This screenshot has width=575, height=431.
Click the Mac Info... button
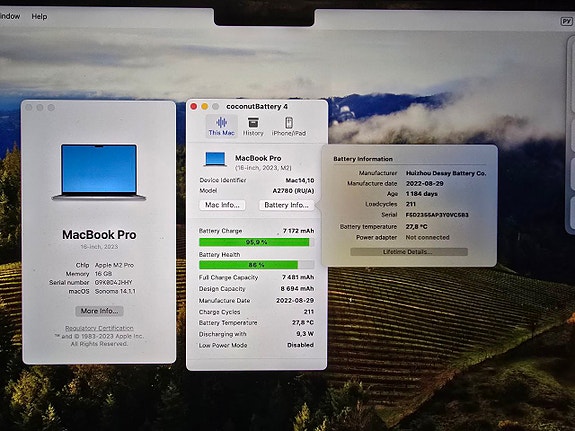click(x=222, y=205)
